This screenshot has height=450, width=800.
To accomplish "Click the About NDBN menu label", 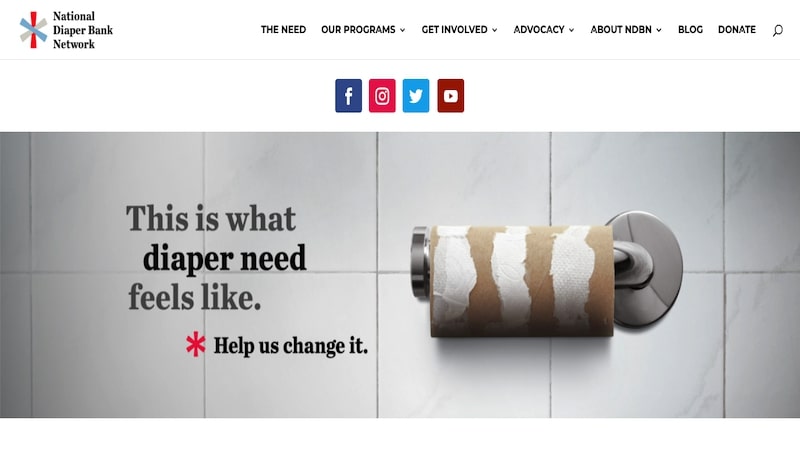I will pos(621,30).
